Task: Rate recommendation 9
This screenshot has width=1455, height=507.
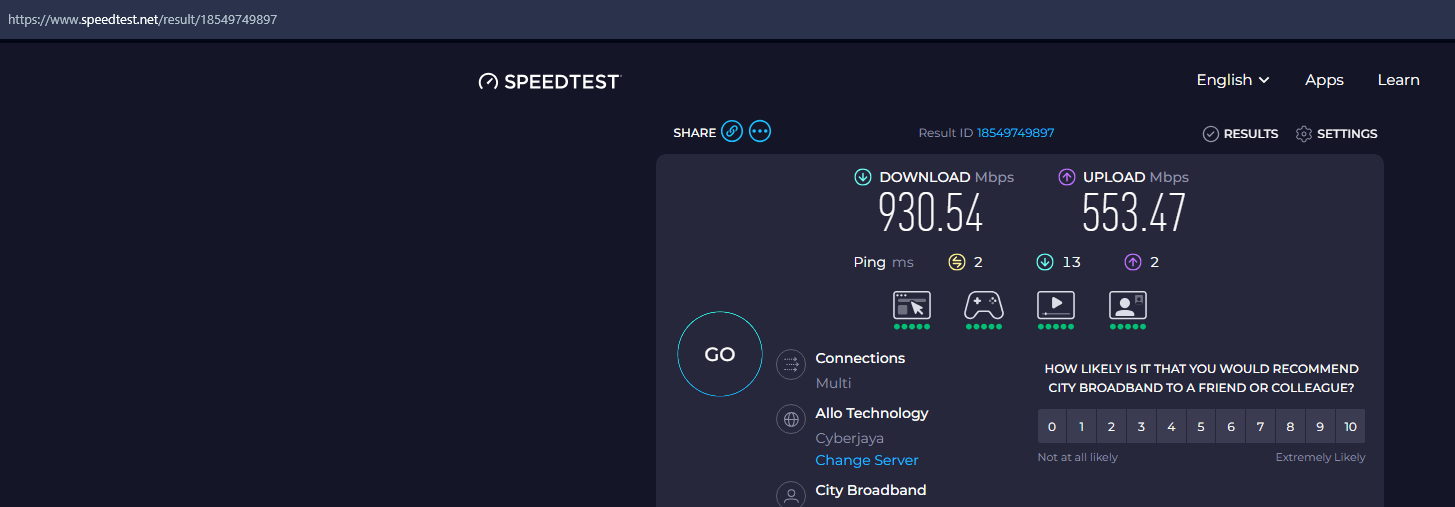Action: [x=1320, y=426]
